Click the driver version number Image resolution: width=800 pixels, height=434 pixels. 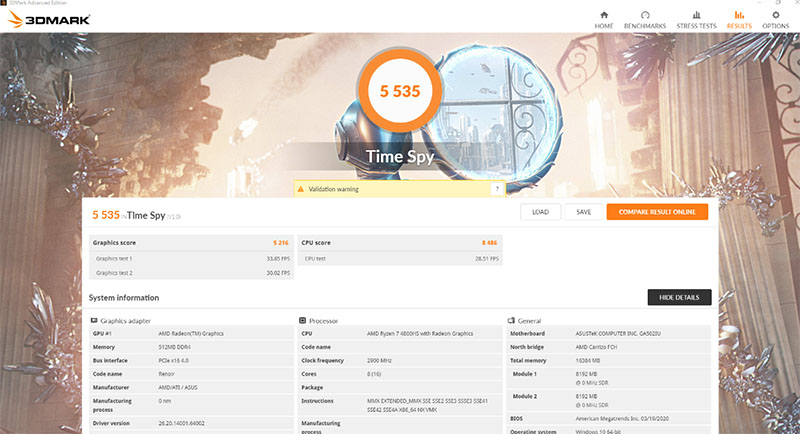pyautogui.click(x=181, y=423)
